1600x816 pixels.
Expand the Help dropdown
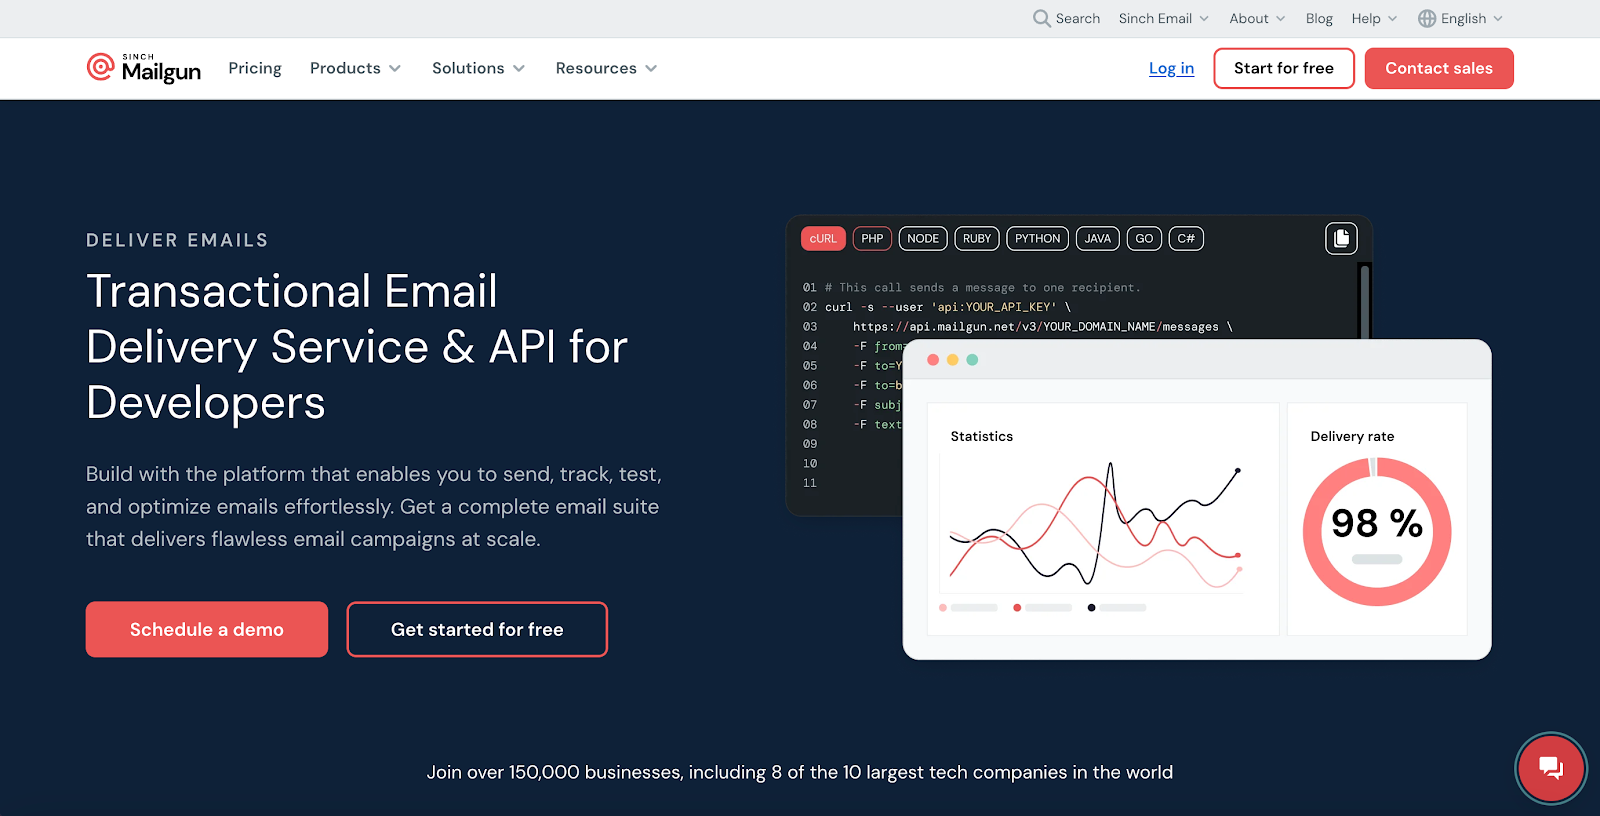pyautogui.click(x=1374, y=18)
